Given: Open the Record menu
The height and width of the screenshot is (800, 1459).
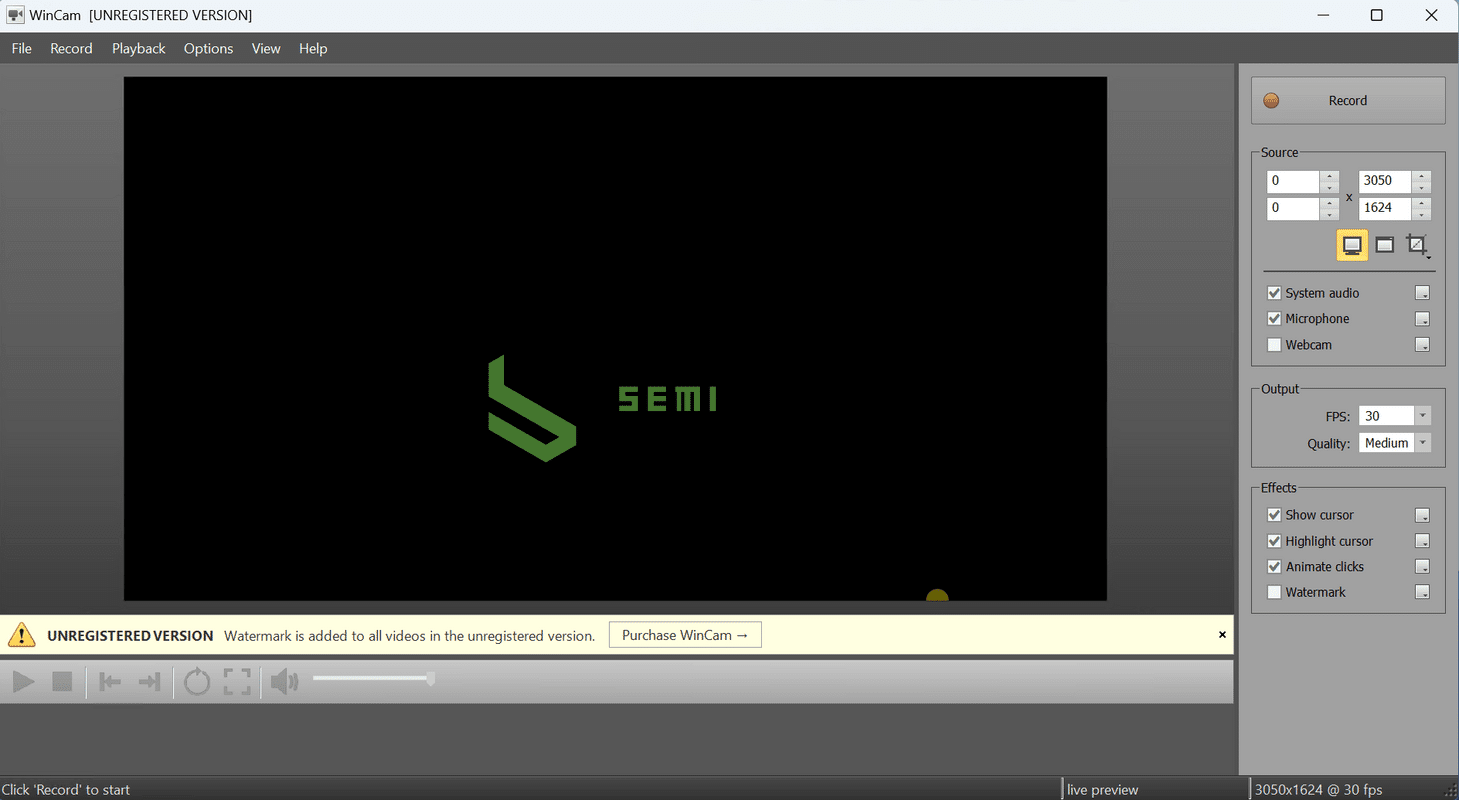Looking at the screenshot, I should tap(71, 48).
